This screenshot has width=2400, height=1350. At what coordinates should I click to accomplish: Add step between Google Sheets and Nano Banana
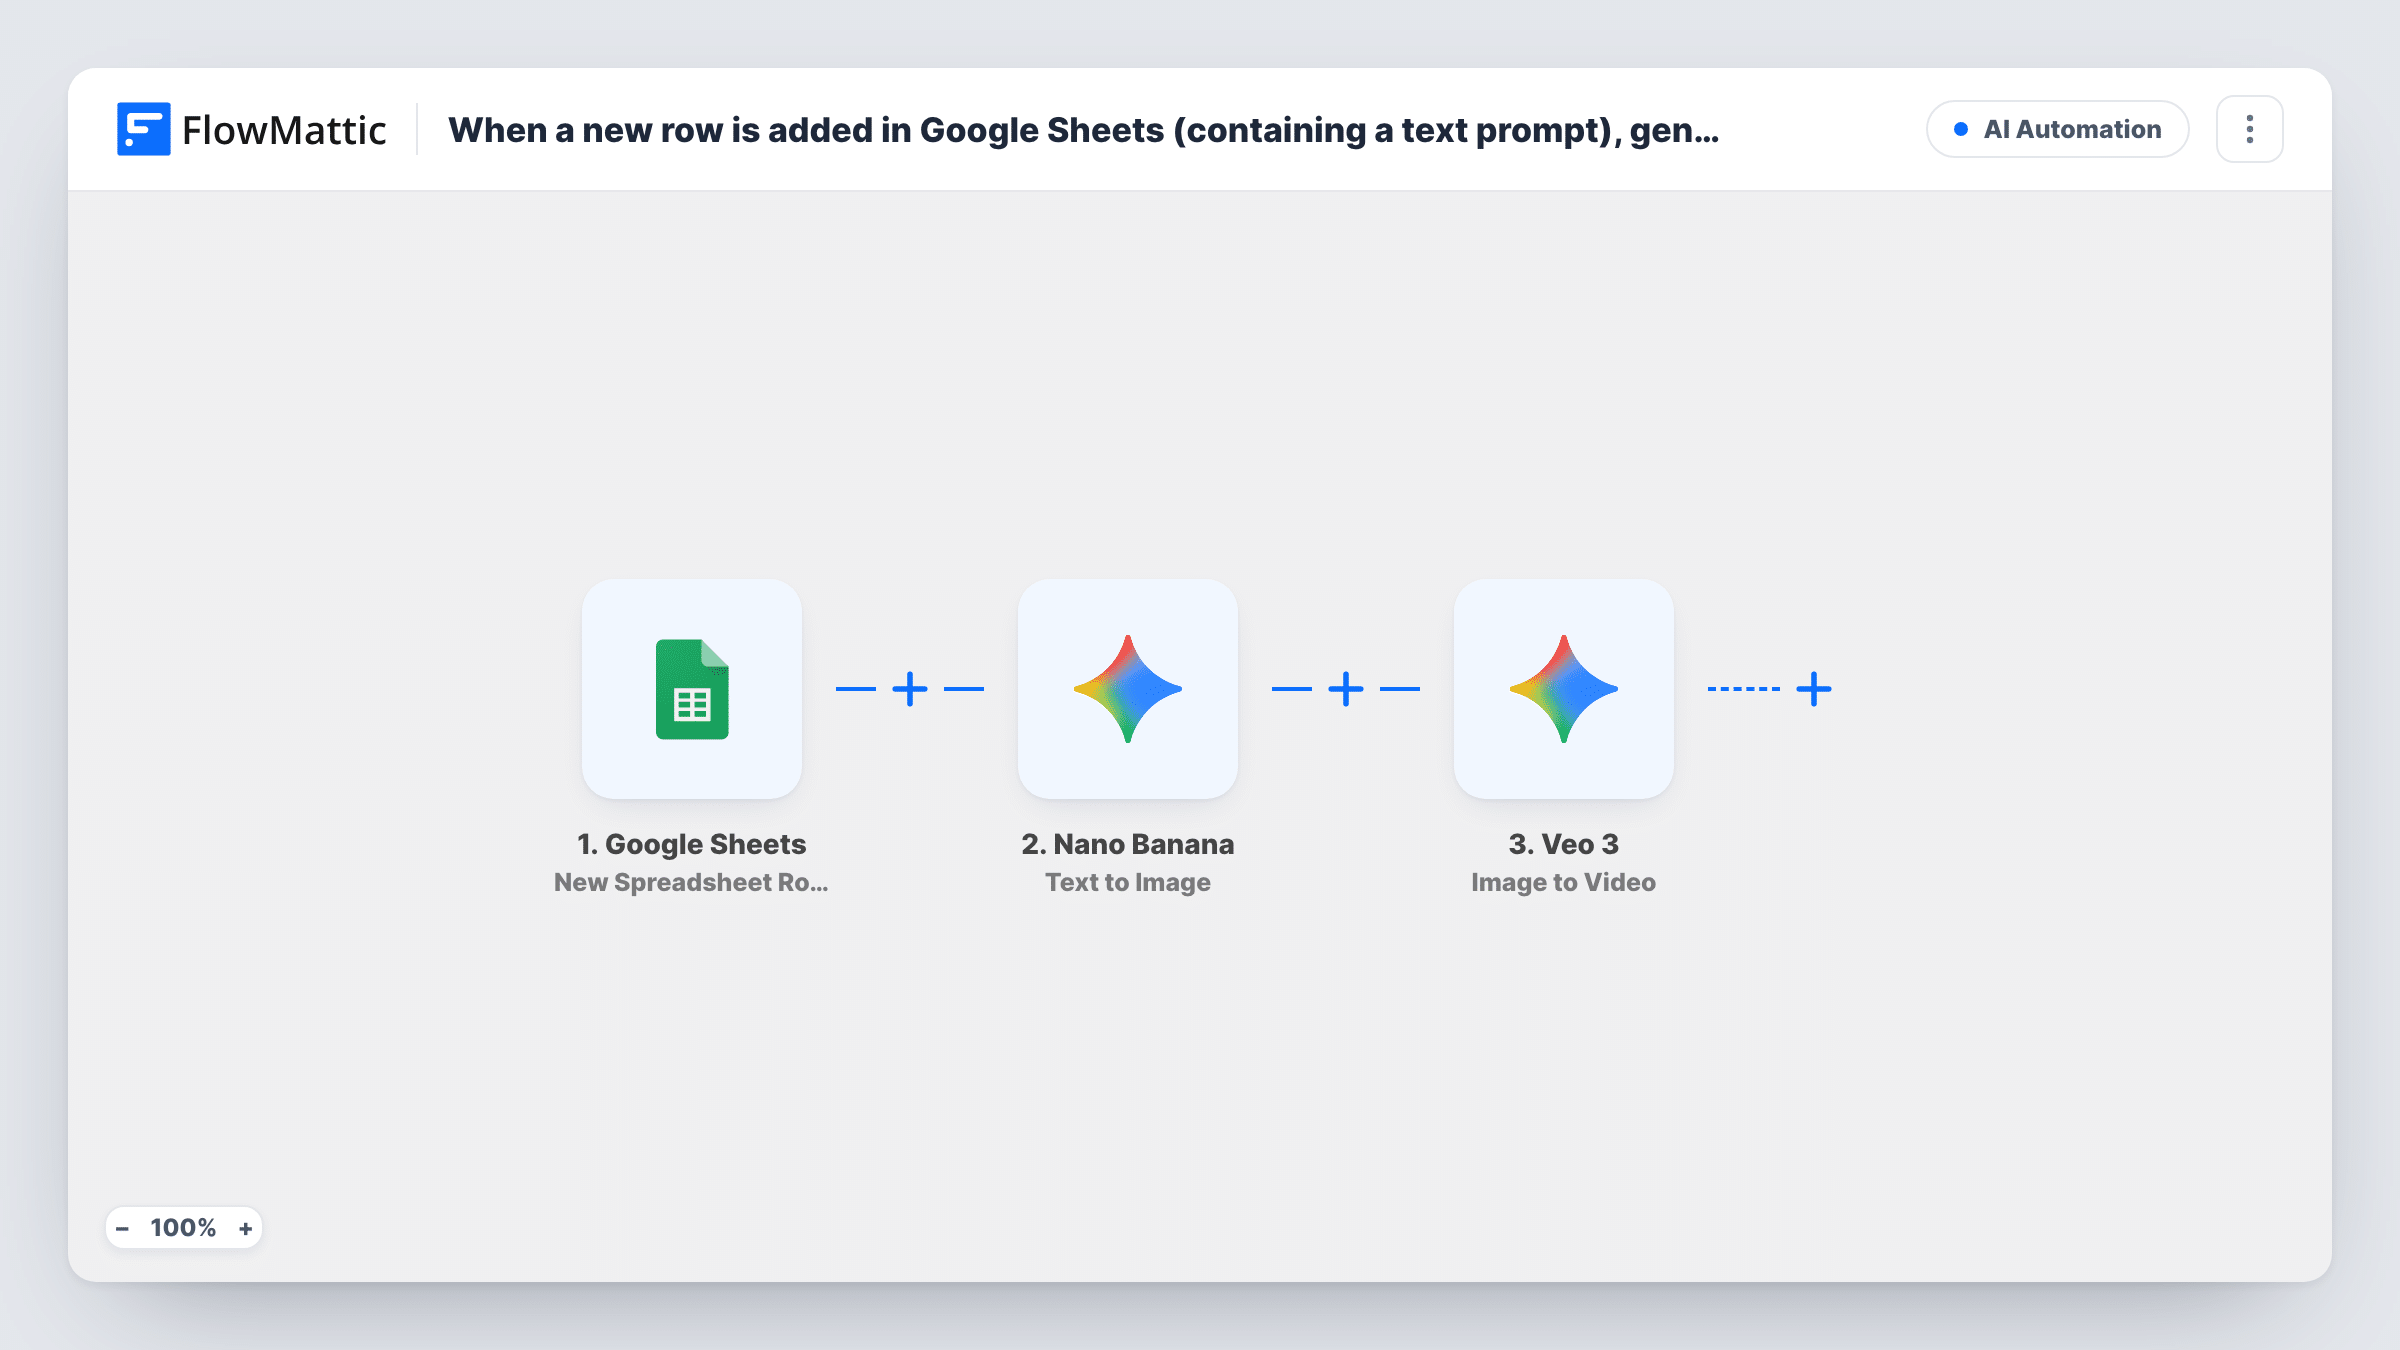point(910,689)
